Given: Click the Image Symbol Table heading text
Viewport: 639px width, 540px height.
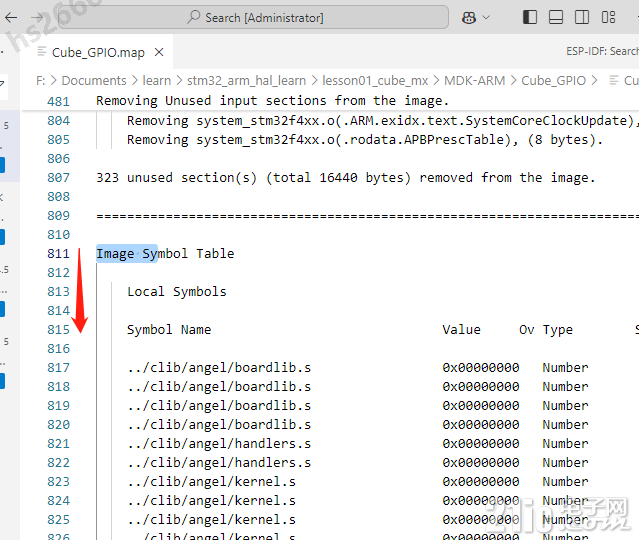Looking at the screenshot, I should 165,253.
